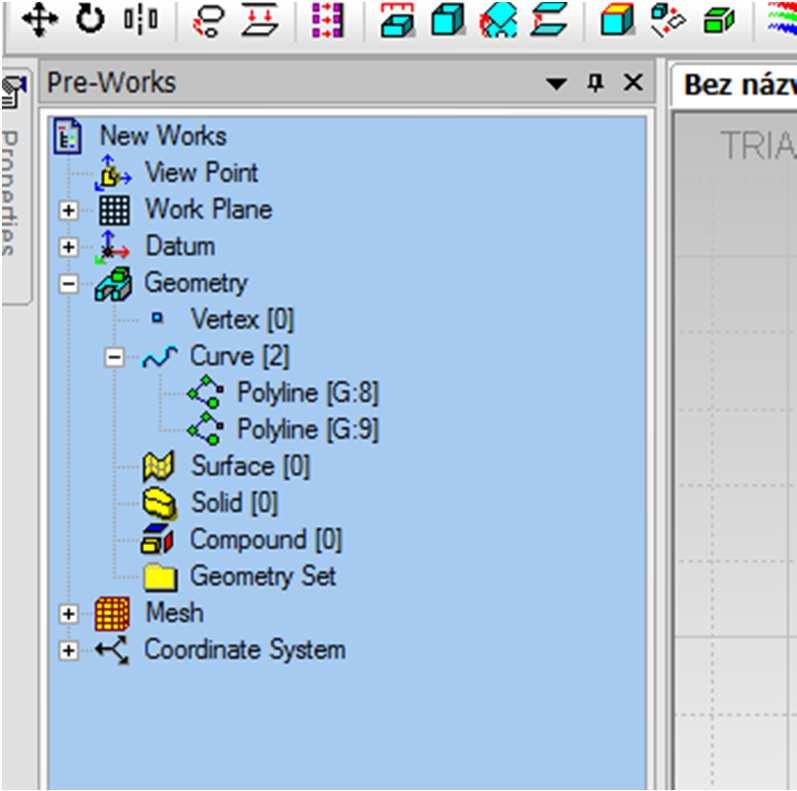The width and height of the screenshot is (797, 791).
Task: Click the Work Plane label
Action: pos(209,209)
